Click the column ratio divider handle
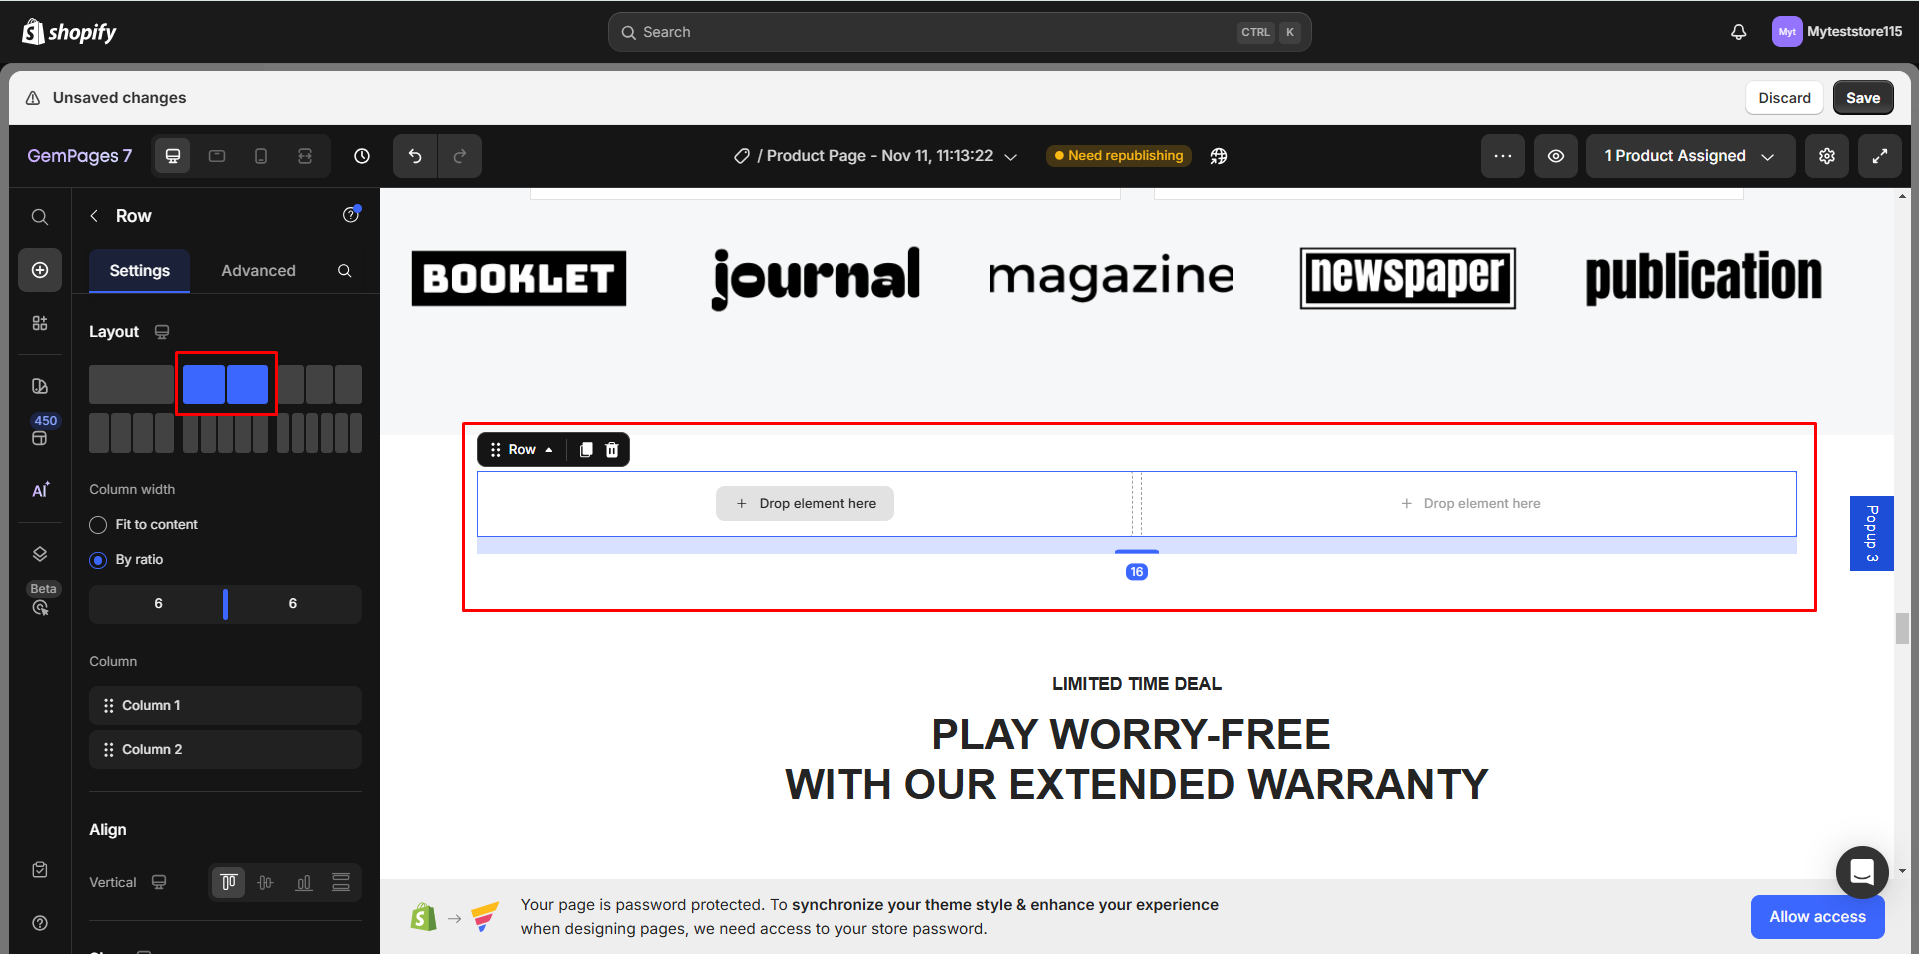This screenshot has width=1919, height=954. click(225, 604)
